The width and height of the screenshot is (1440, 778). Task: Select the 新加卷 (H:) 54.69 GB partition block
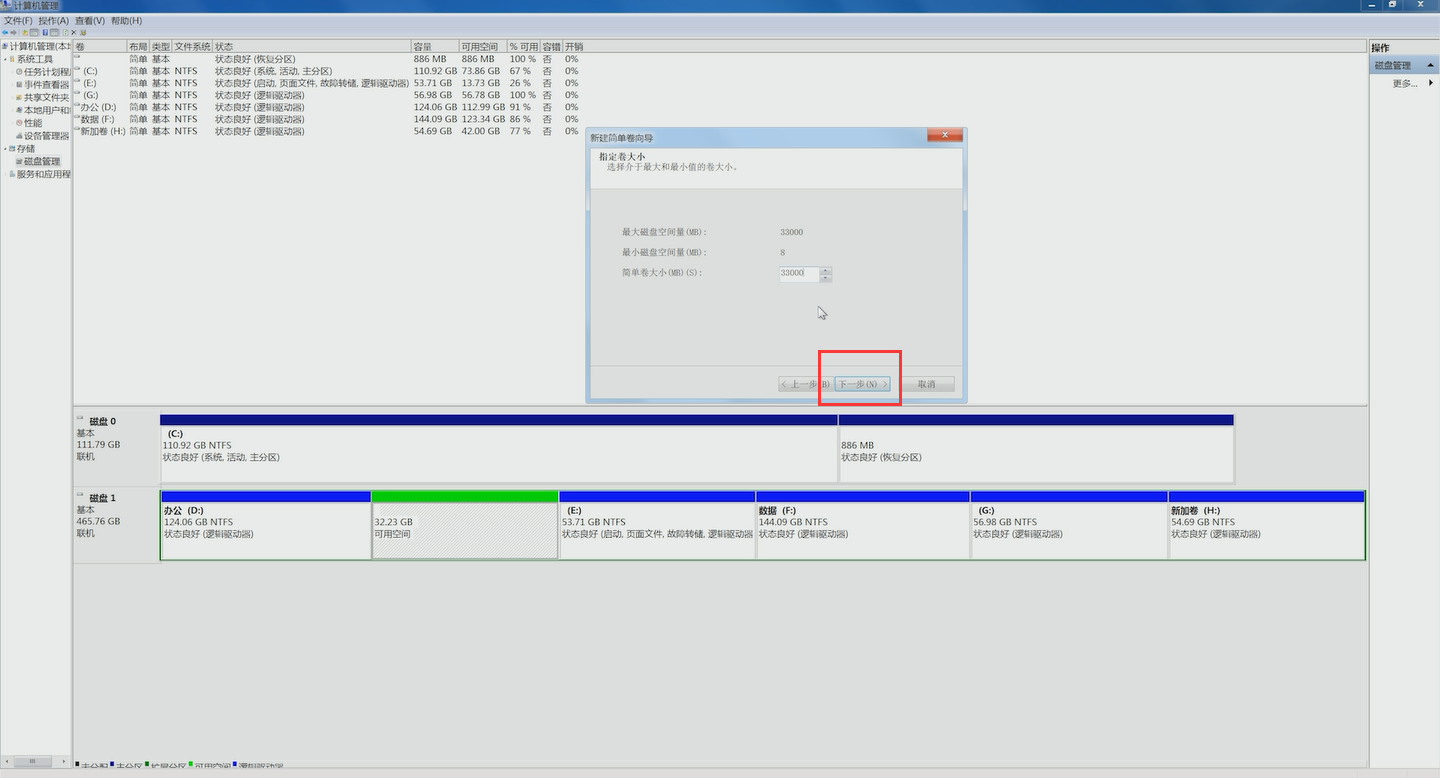pyautogui.click(x=1267, y=525)
